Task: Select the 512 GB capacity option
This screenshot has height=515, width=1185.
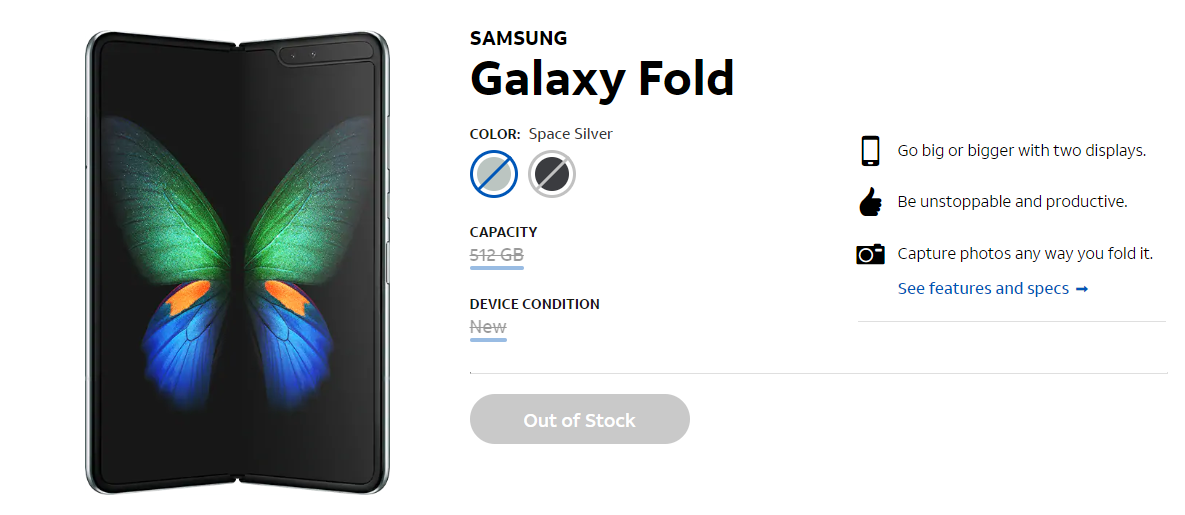Action: (496, 255)
